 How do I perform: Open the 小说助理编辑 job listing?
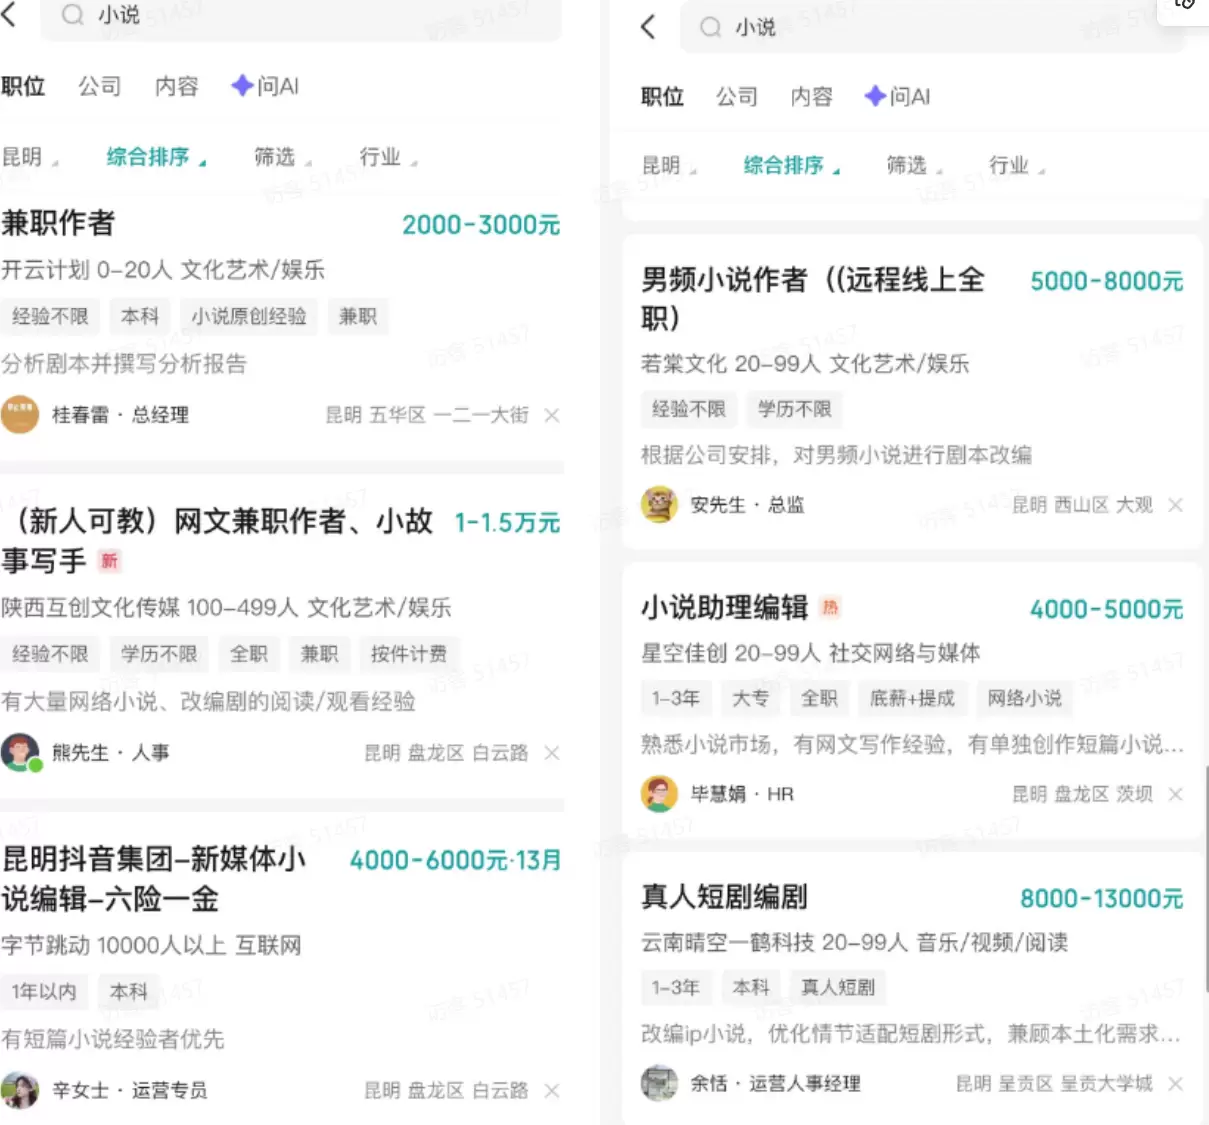point(726,607)
